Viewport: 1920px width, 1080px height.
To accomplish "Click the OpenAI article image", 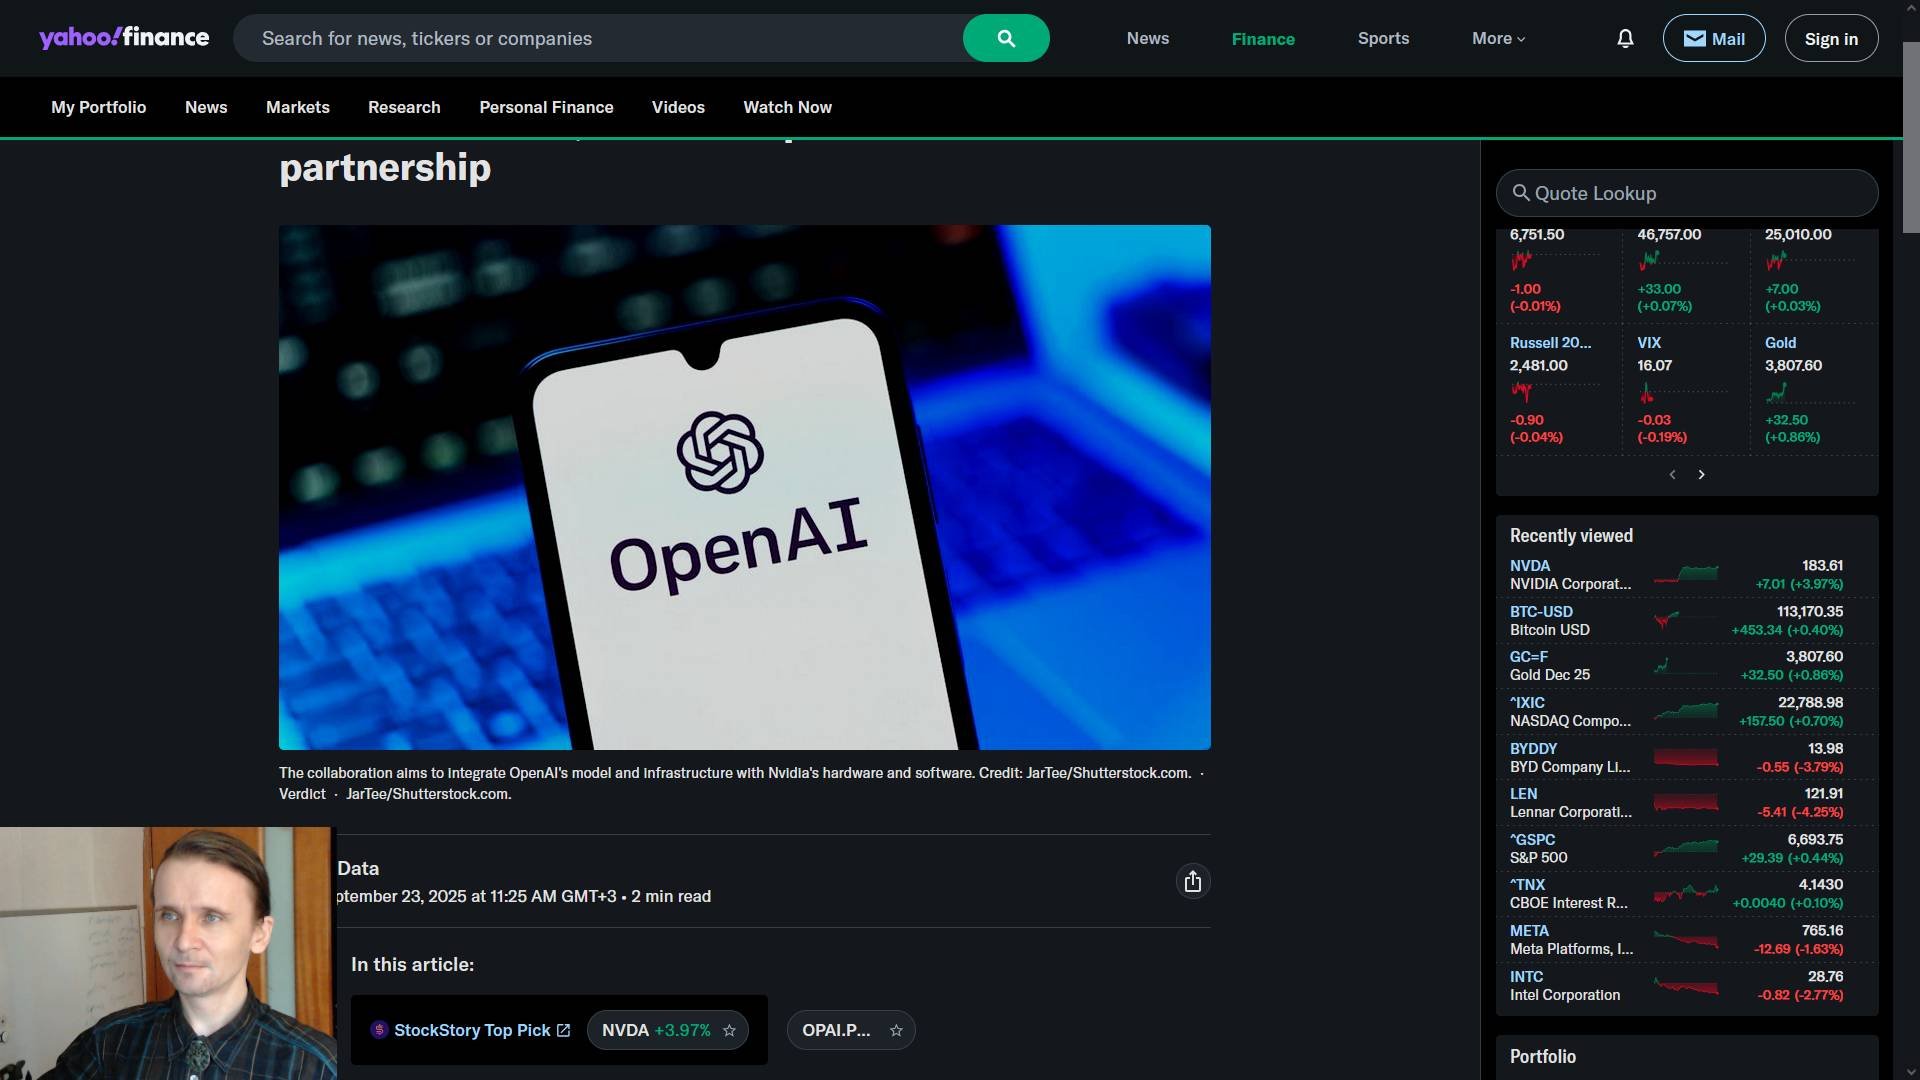I will pos(744,487).
